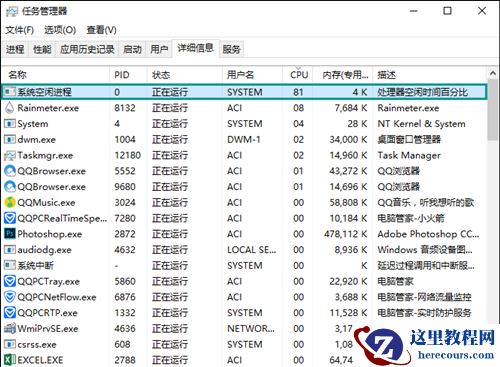Click the description 桌面窗口管理器
This screenshot has width=500, height=367.
click(x=409, y=139)
